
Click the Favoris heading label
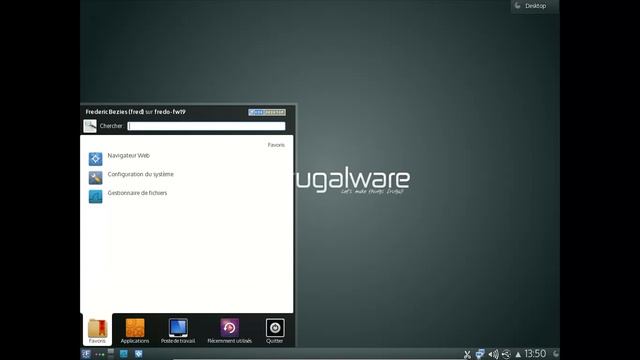[x=276, y=145]
